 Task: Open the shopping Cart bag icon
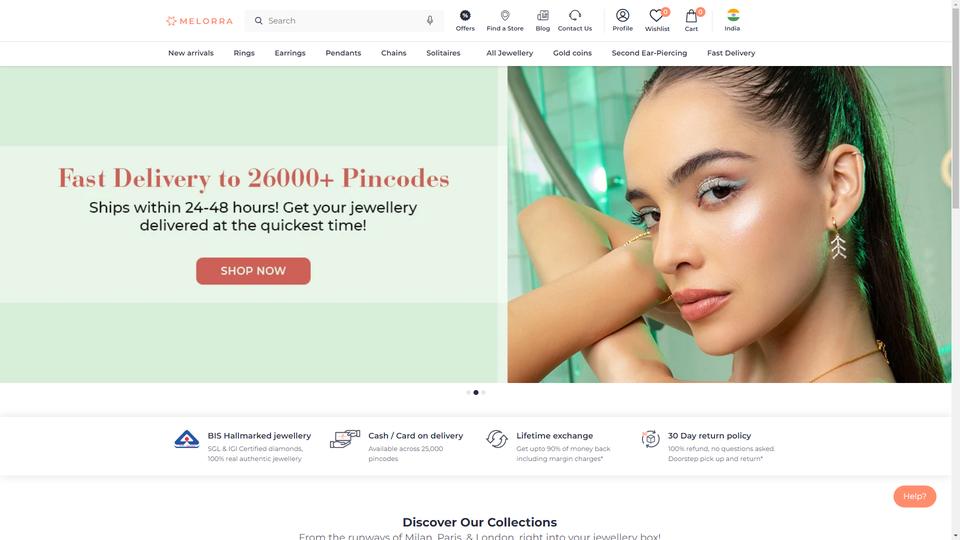[x=691, y=16]
